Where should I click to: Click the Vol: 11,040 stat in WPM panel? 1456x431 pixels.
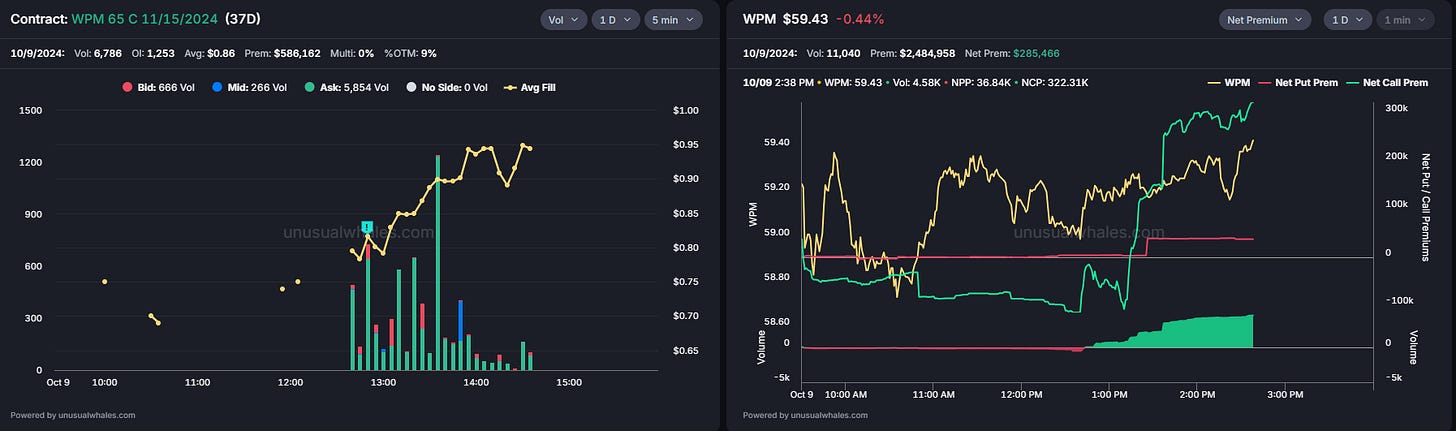(x=833, y=53)
